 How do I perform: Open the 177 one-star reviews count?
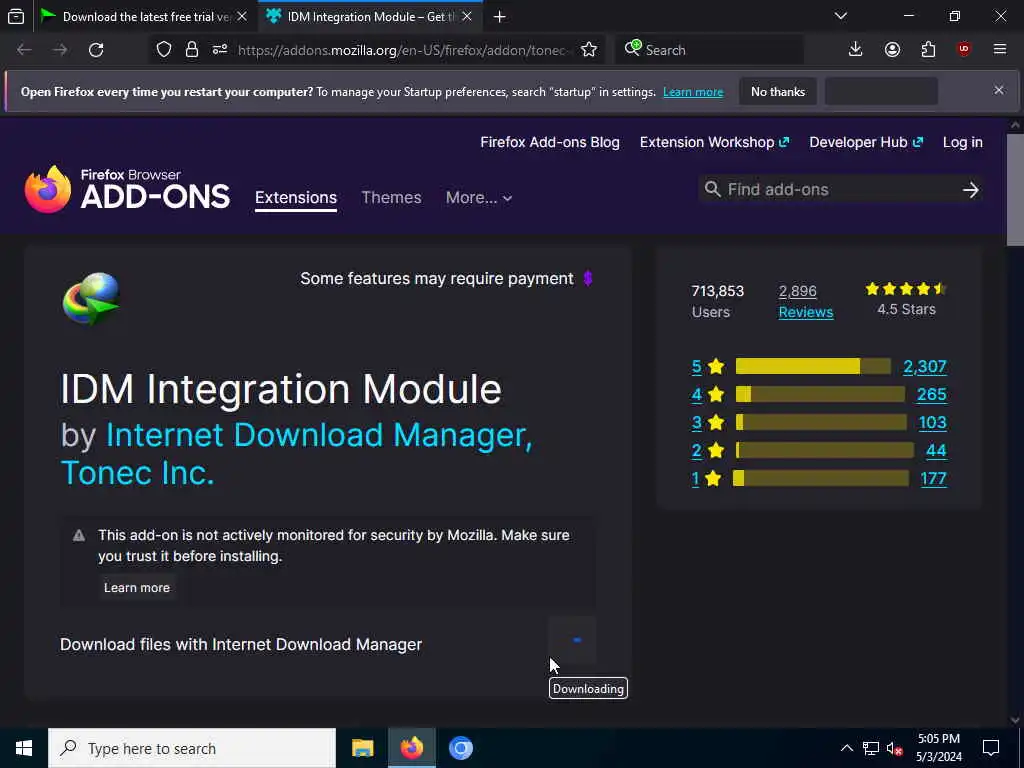click(x=933, y=479)
